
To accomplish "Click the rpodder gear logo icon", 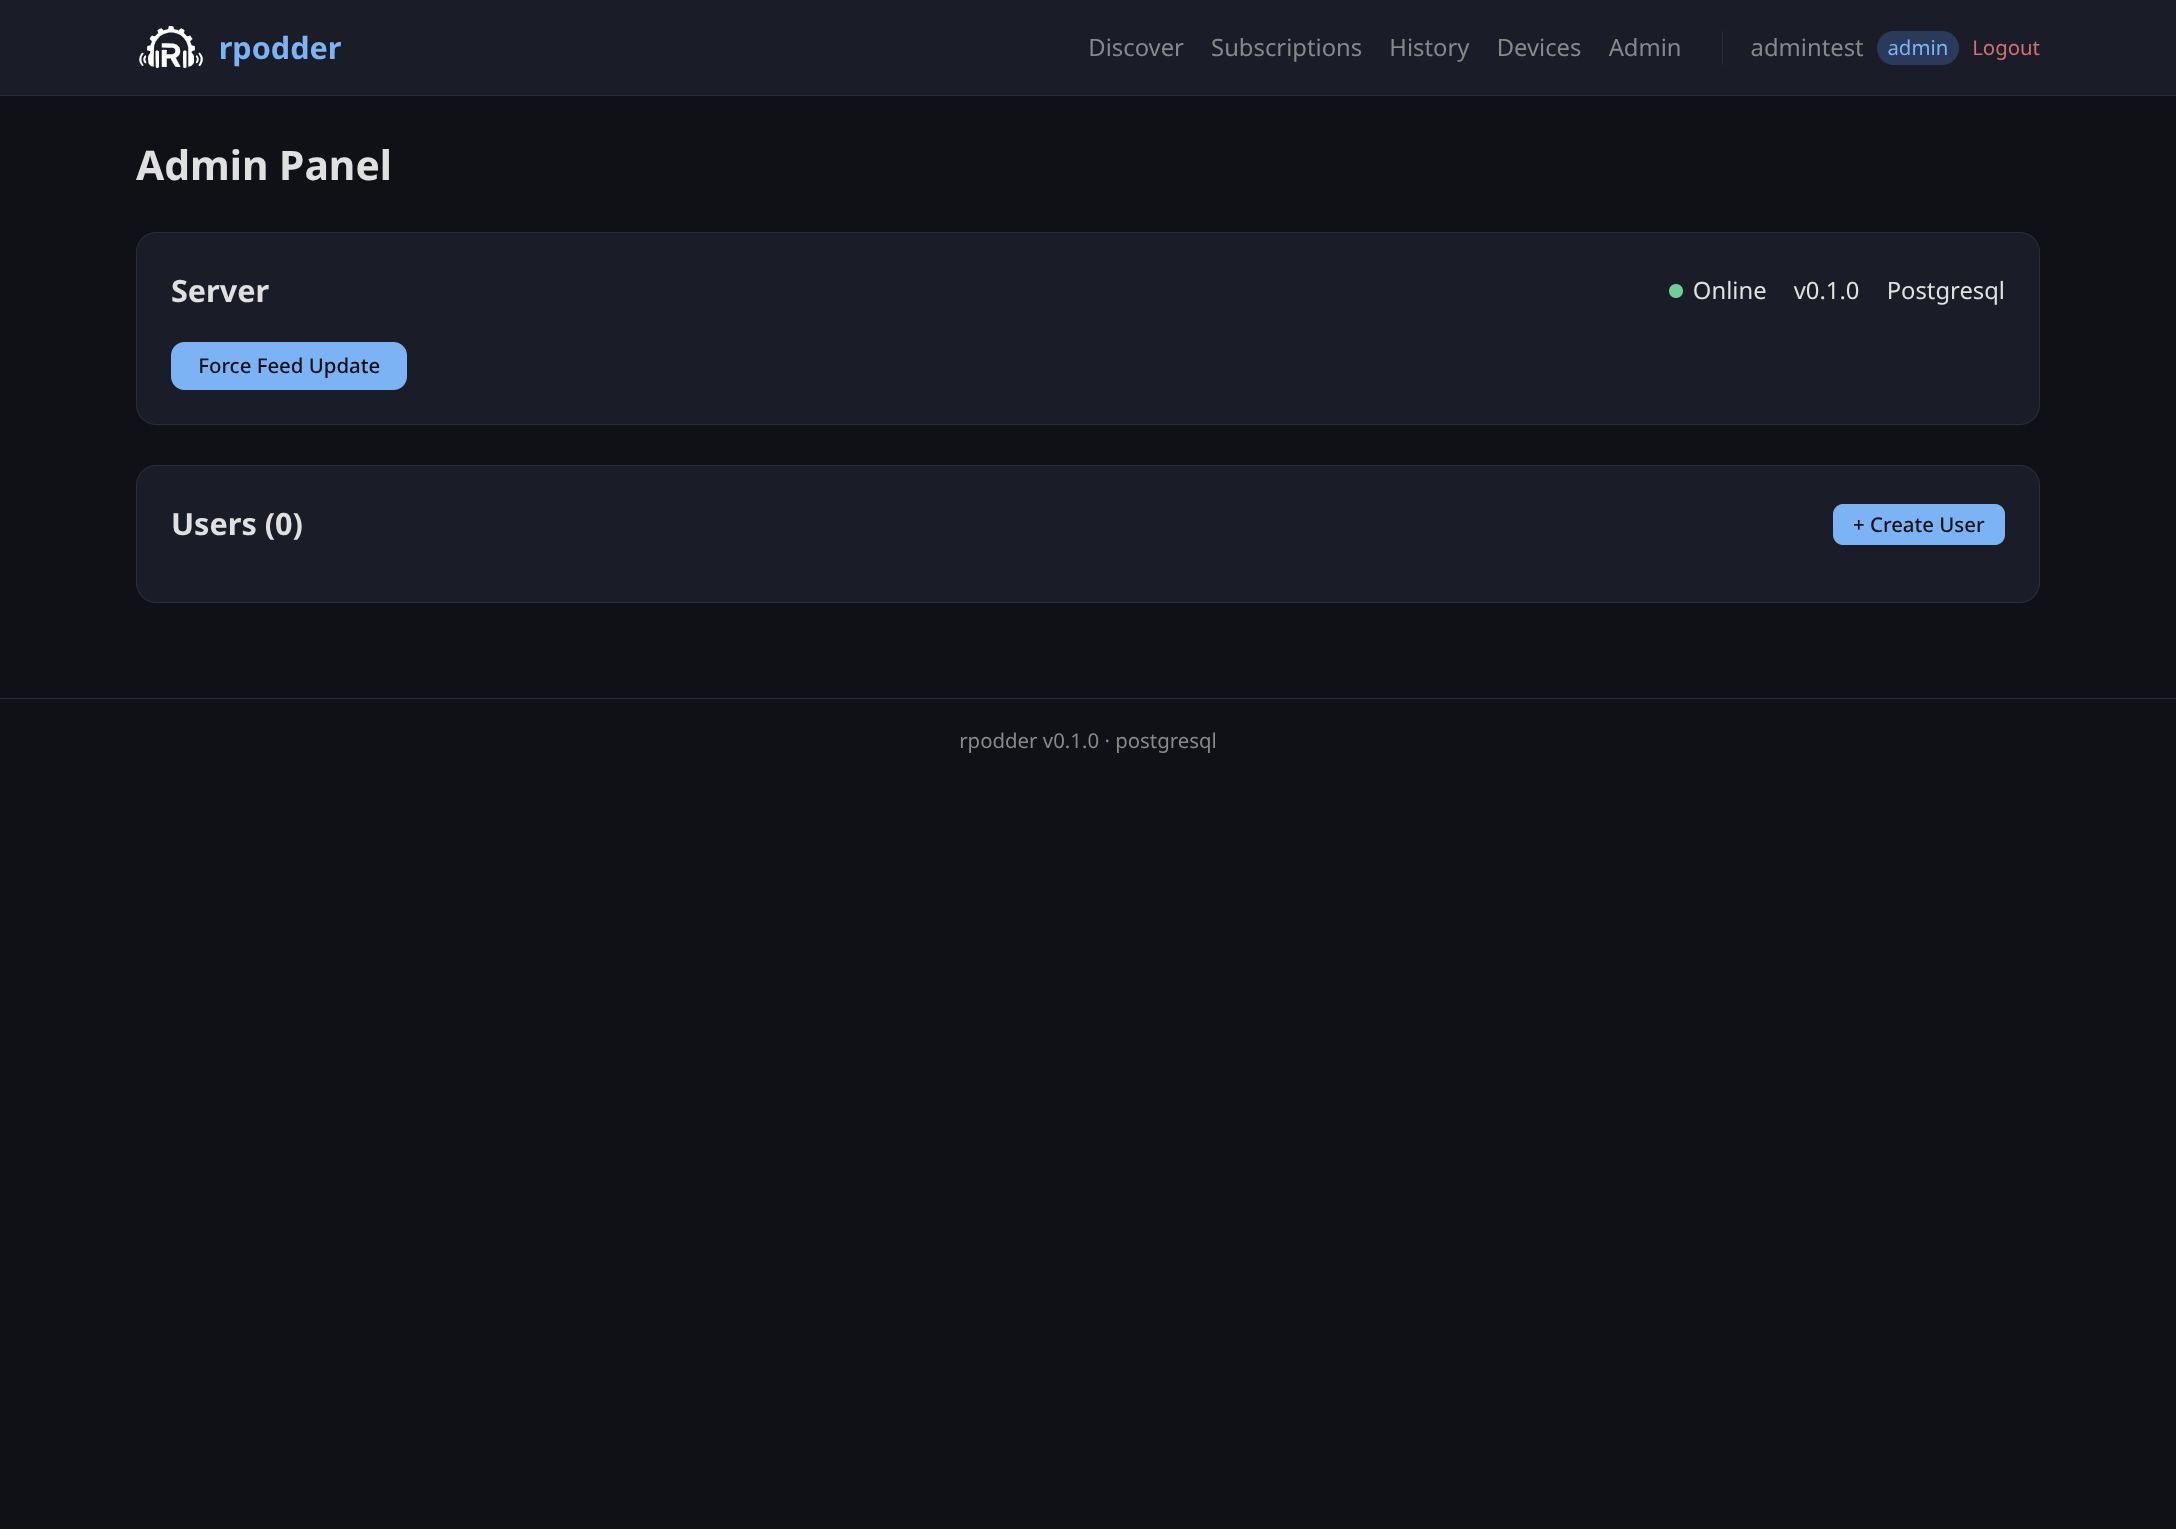I will (x=170, y=47).
